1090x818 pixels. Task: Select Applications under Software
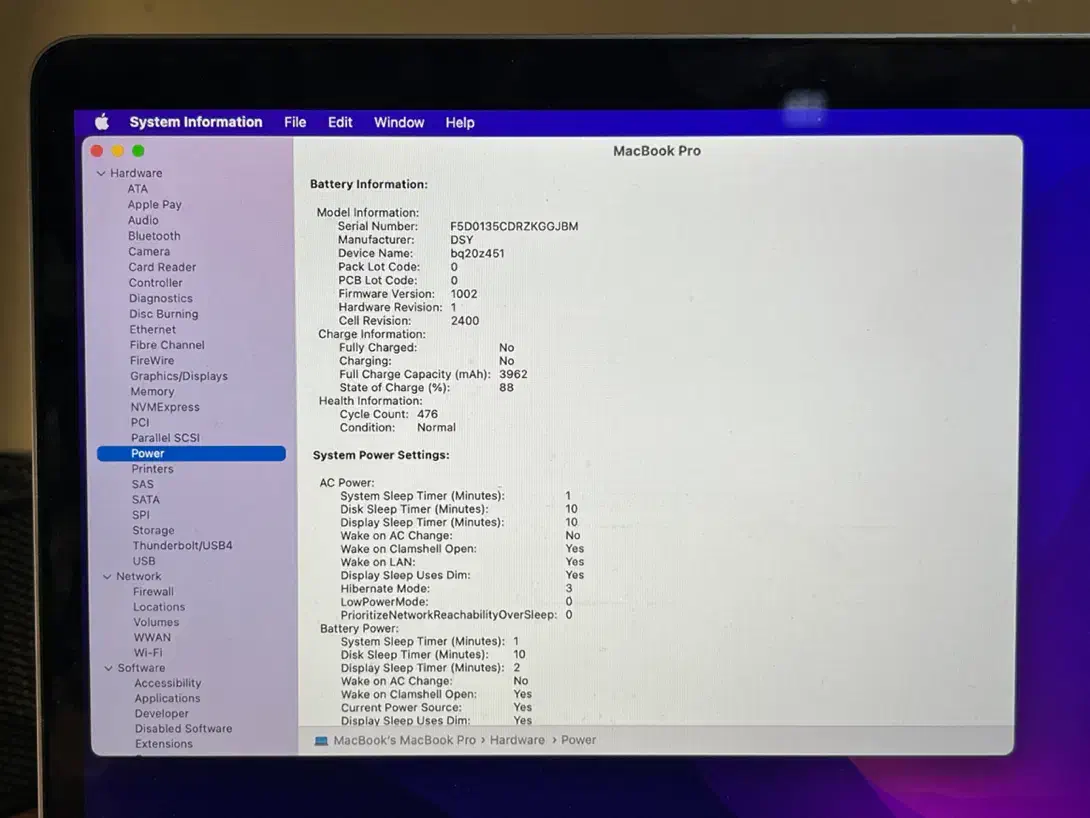coord(167,699)
